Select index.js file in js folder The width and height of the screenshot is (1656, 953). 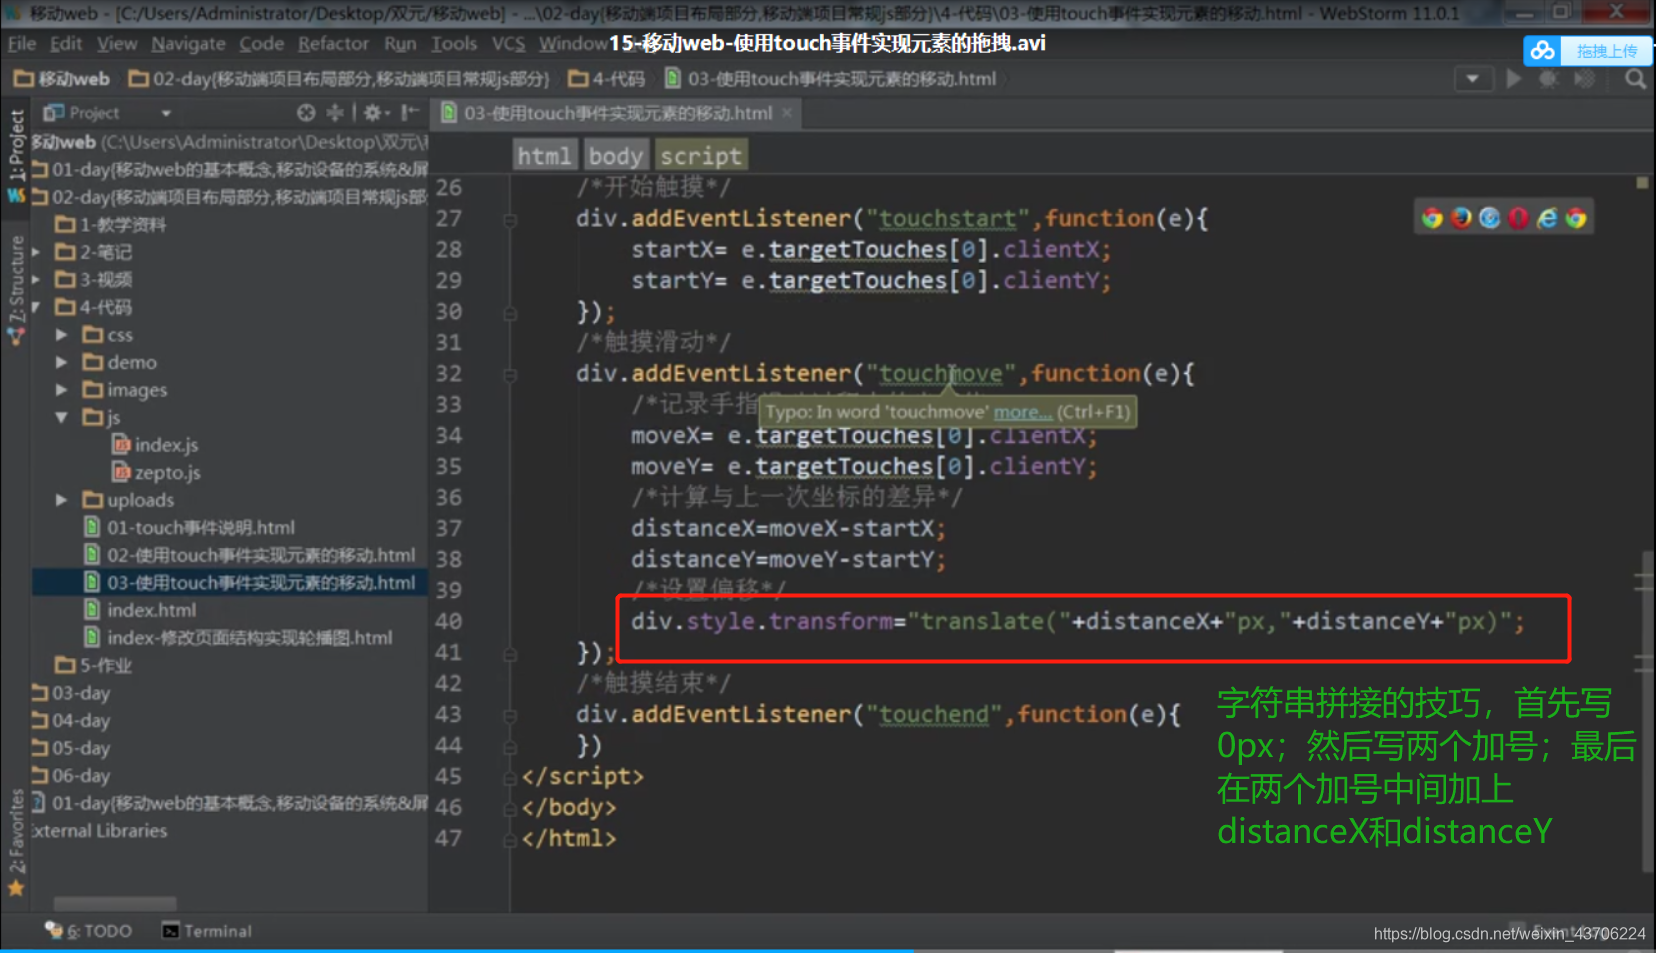(x=166, y=445)
